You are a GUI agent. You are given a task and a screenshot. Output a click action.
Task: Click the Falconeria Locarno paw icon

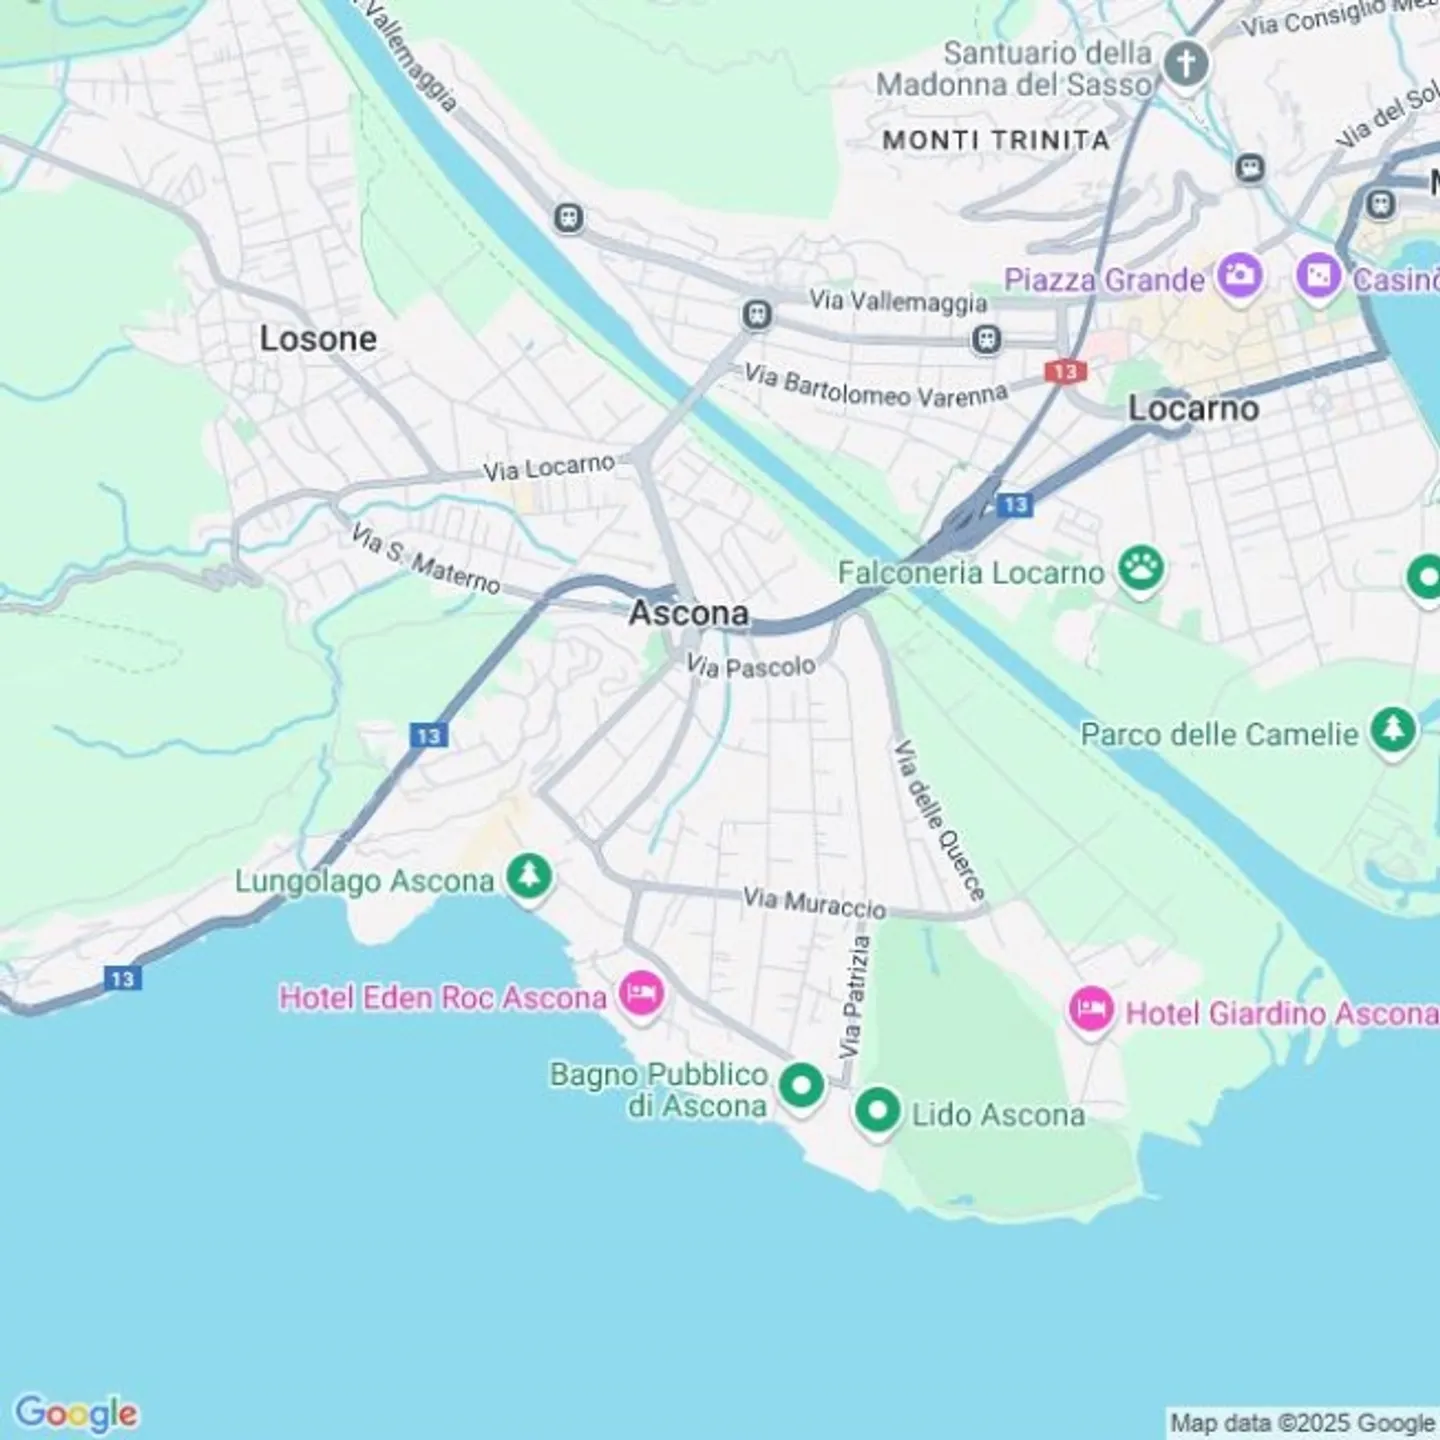point(1141,569)
